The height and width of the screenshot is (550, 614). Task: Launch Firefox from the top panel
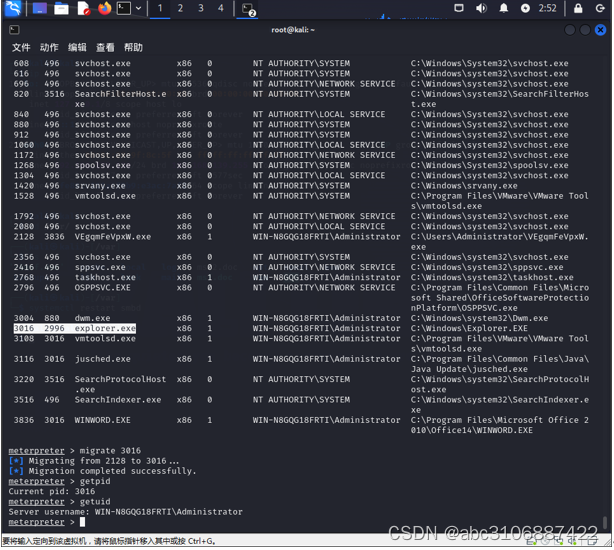pos(104,8)
